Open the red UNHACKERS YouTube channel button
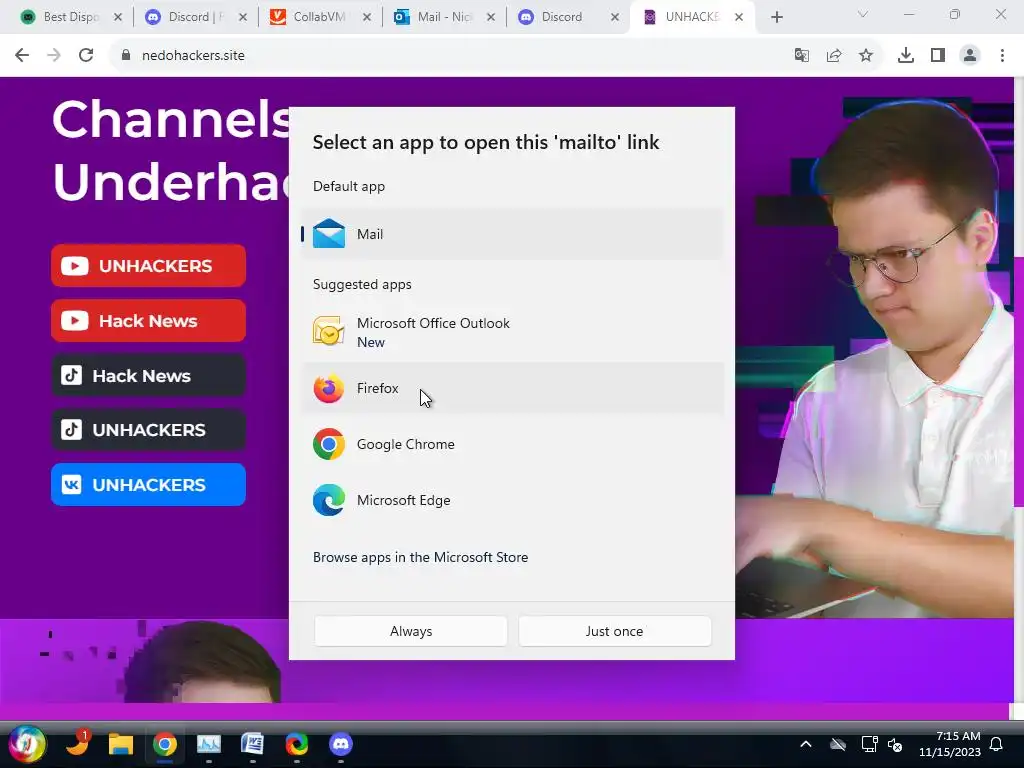 148,266
